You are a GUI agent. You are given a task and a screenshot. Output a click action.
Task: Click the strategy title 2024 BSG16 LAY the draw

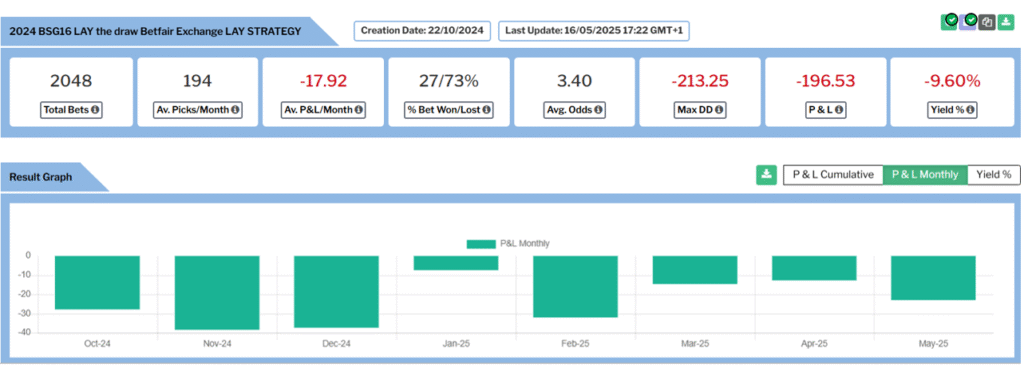(155, 31)
